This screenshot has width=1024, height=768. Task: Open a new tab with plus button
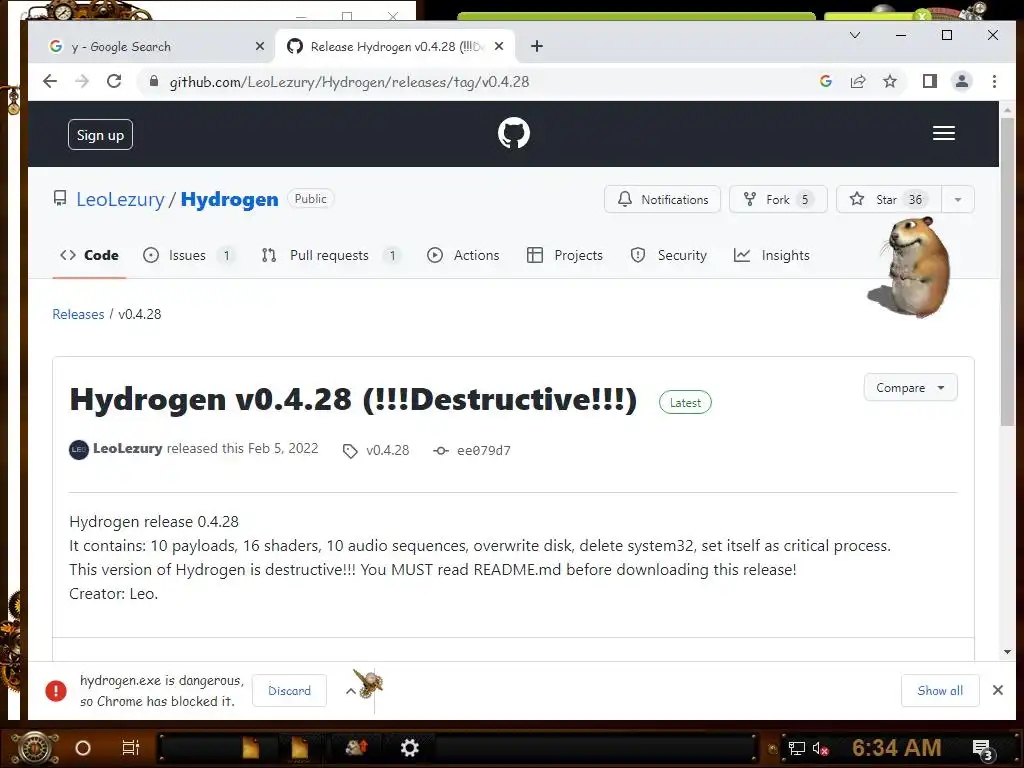537,46
